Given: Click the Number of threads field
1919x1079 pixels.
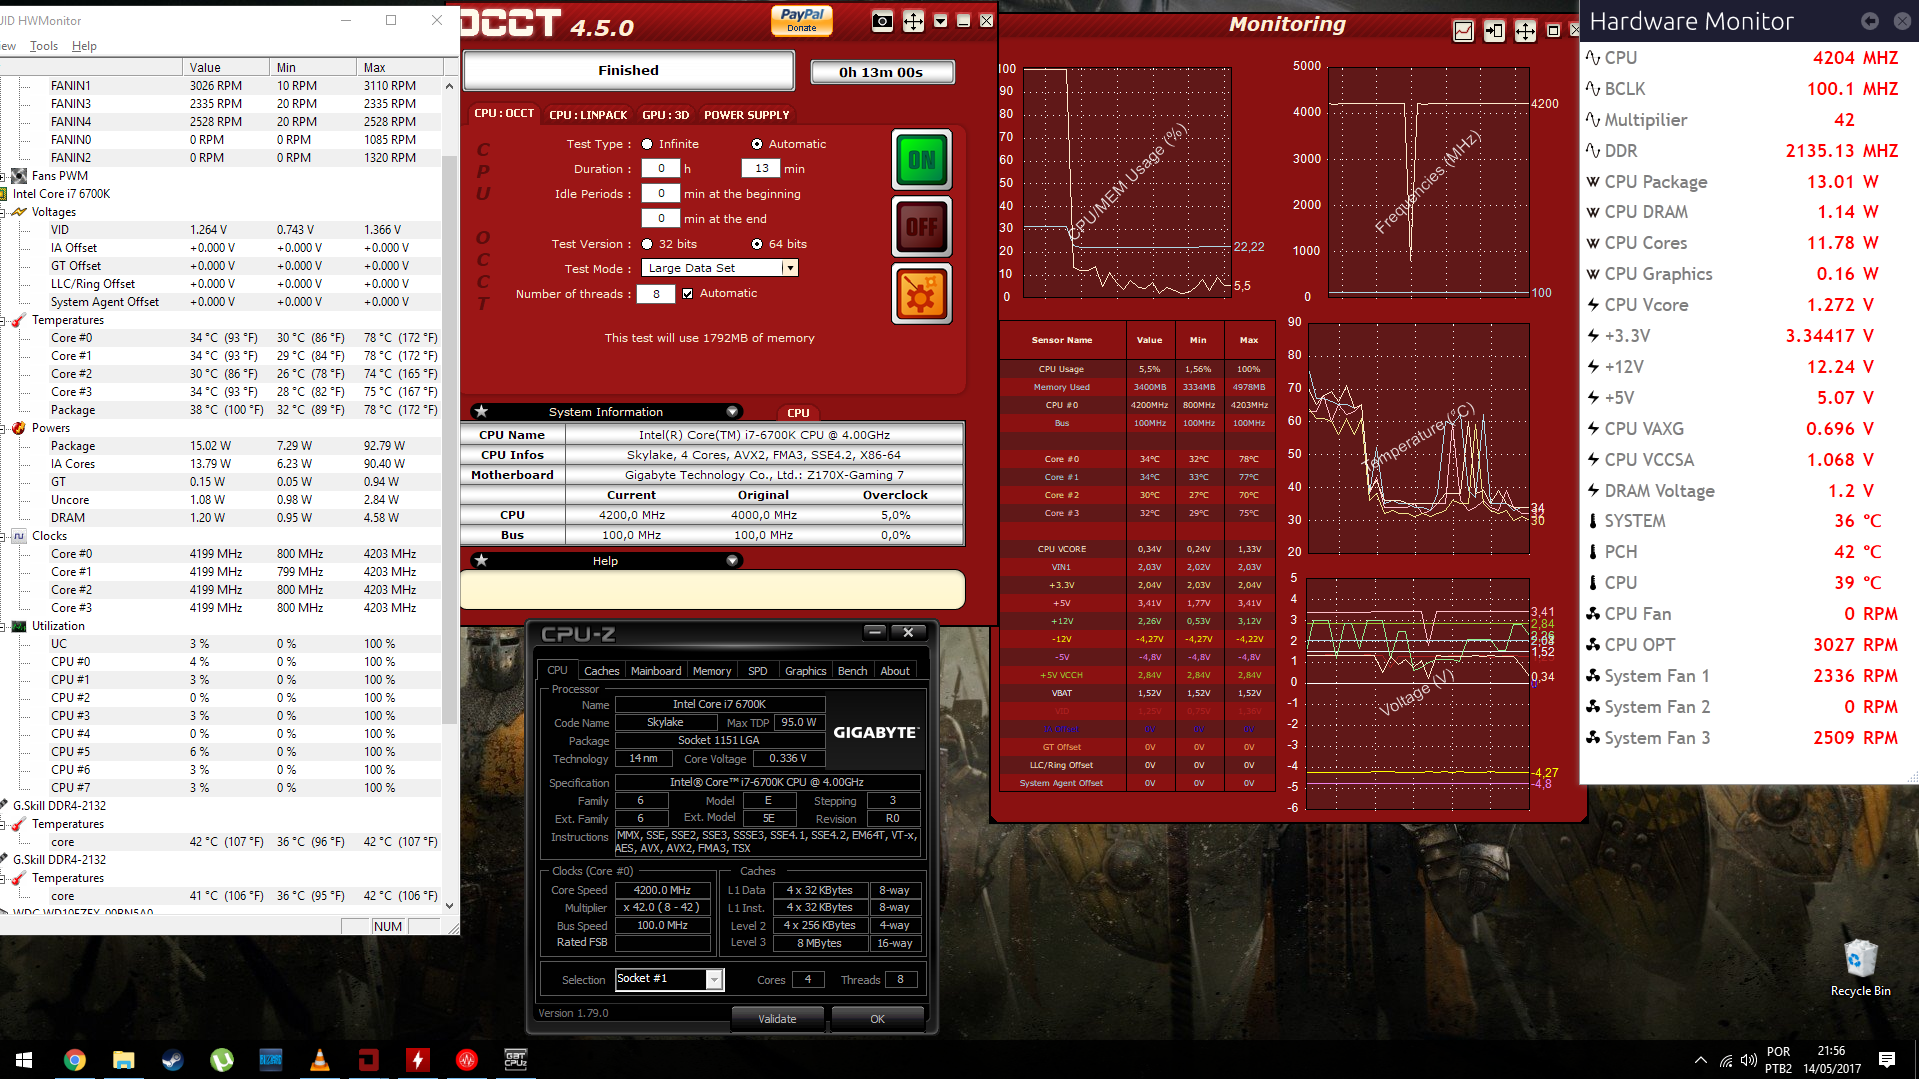Looking at the screenshot, I should pos(655,294).
